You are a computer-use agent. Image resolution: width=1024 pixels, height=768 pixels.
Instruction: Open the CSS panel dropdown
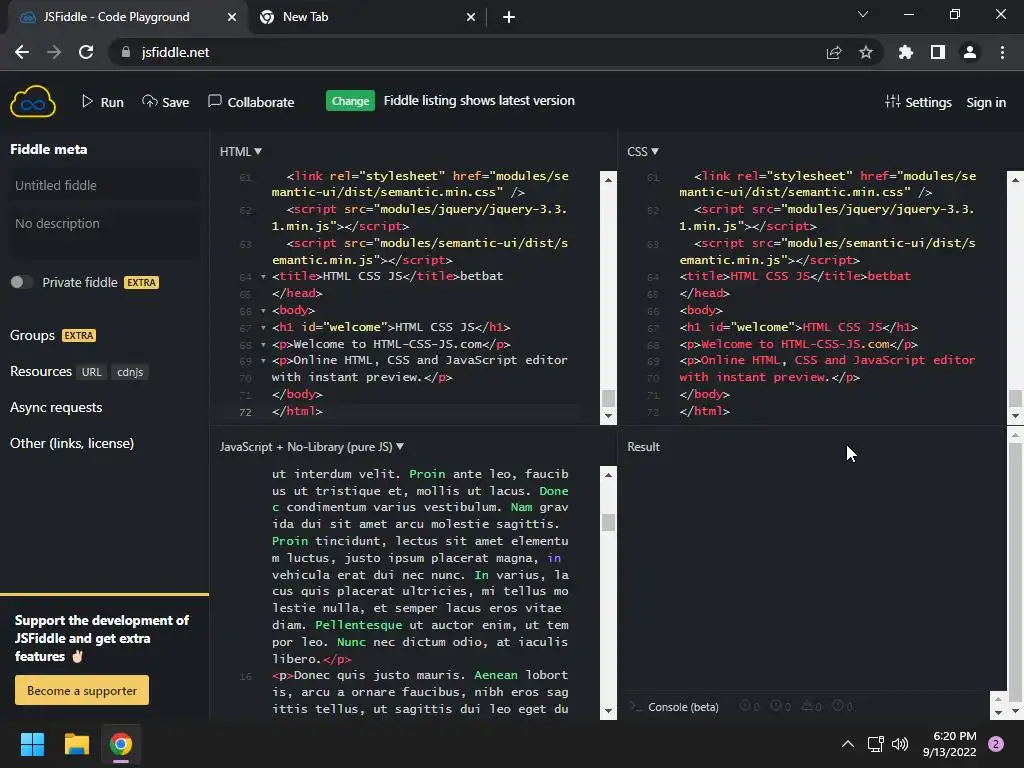coord(643,152)
